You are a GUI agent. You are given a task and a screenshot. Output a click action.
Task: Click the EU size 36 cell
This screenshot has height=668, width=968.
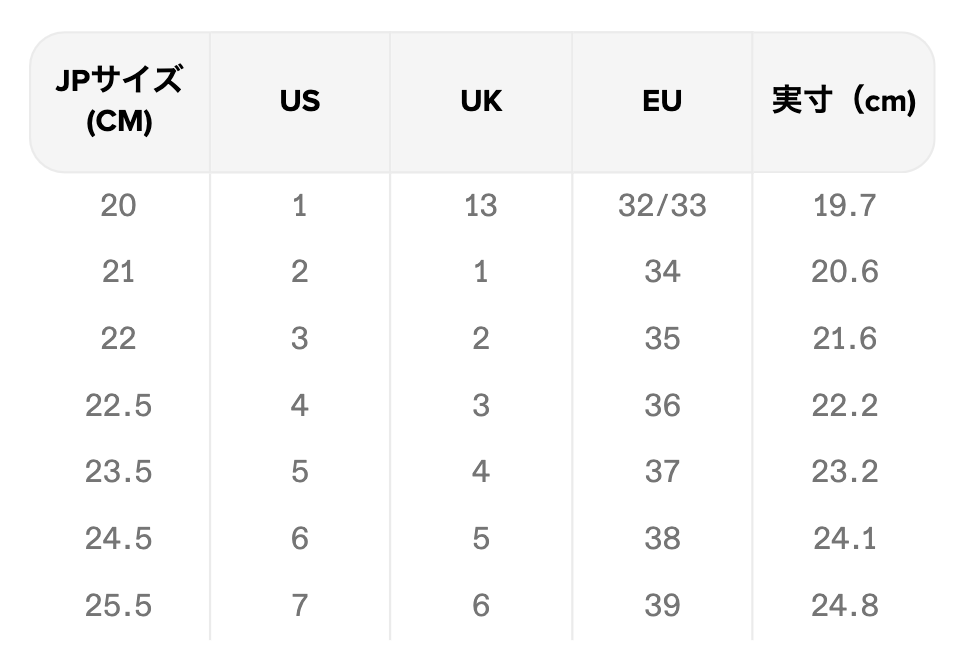click(x=662, y=405)
